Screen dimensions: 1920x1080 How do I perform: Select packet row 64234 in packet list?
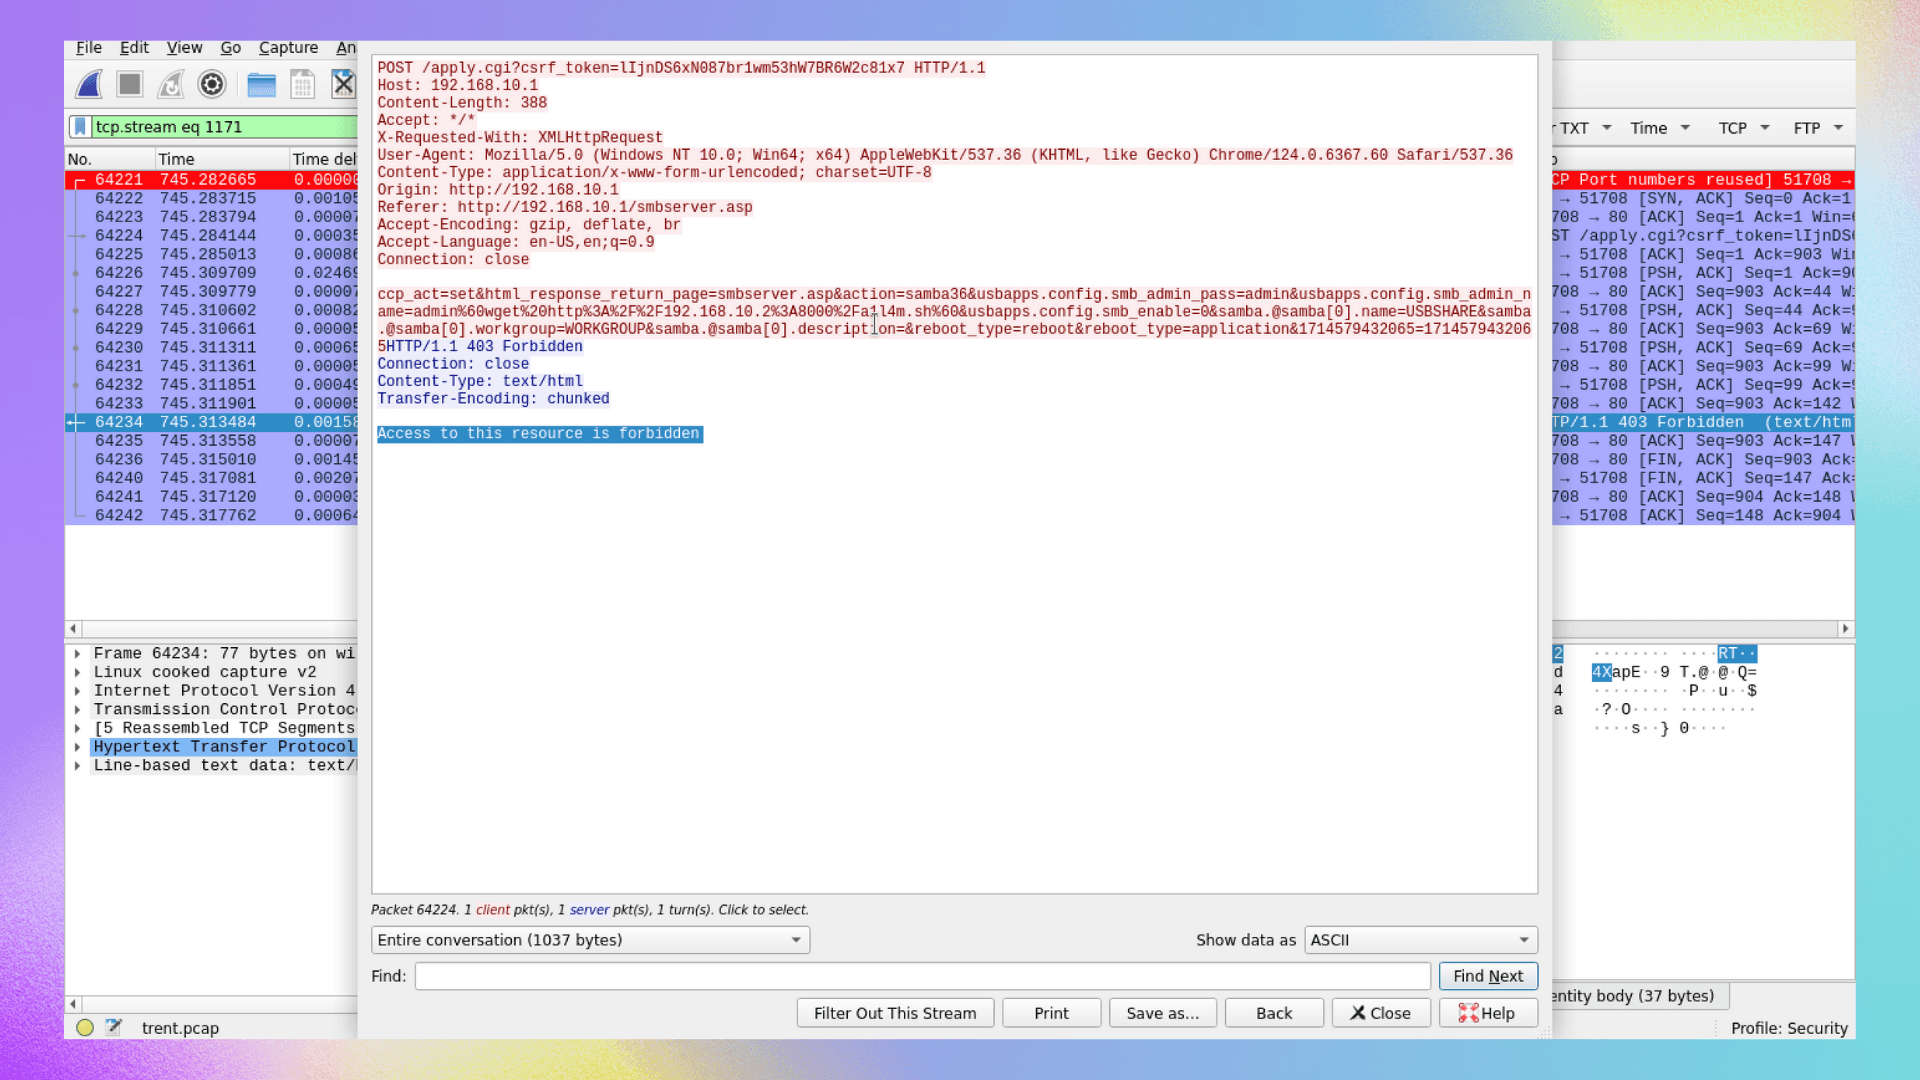(x=211, y=422)
